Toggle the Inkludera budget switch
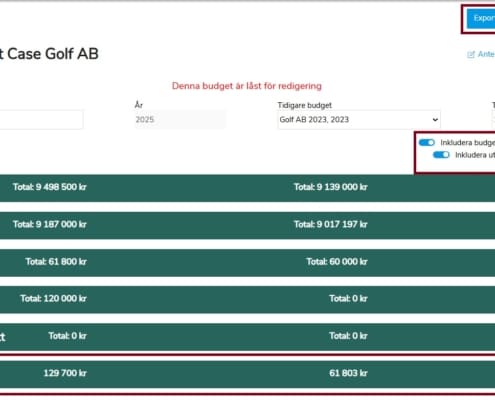This screenshot has height=400, width=495. pos(427,143)
